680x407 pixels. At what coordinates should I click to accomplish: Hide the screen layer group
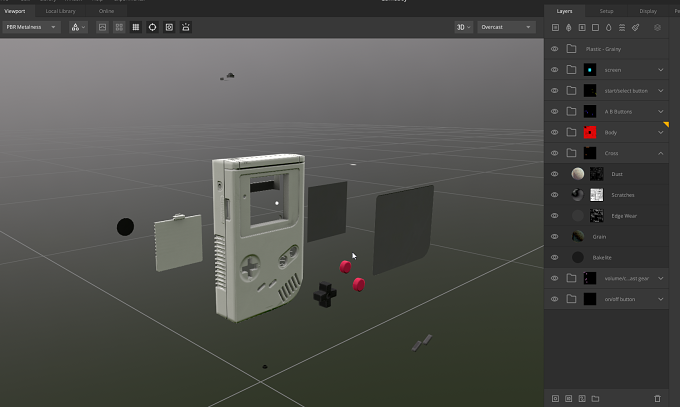click(x=554, y=70)
